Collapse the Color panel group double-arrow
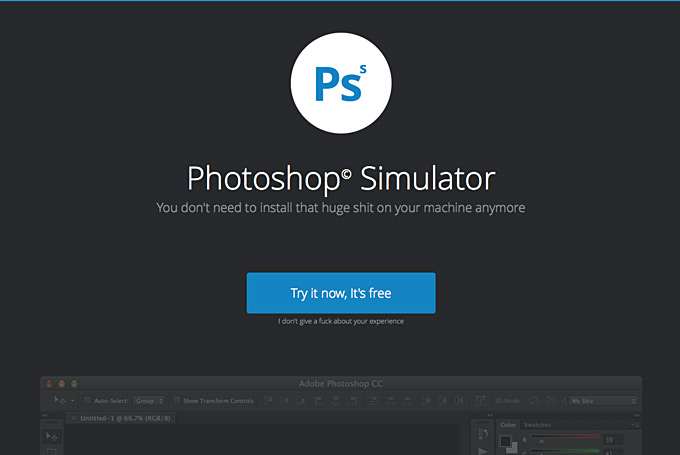 pos(637,416)
